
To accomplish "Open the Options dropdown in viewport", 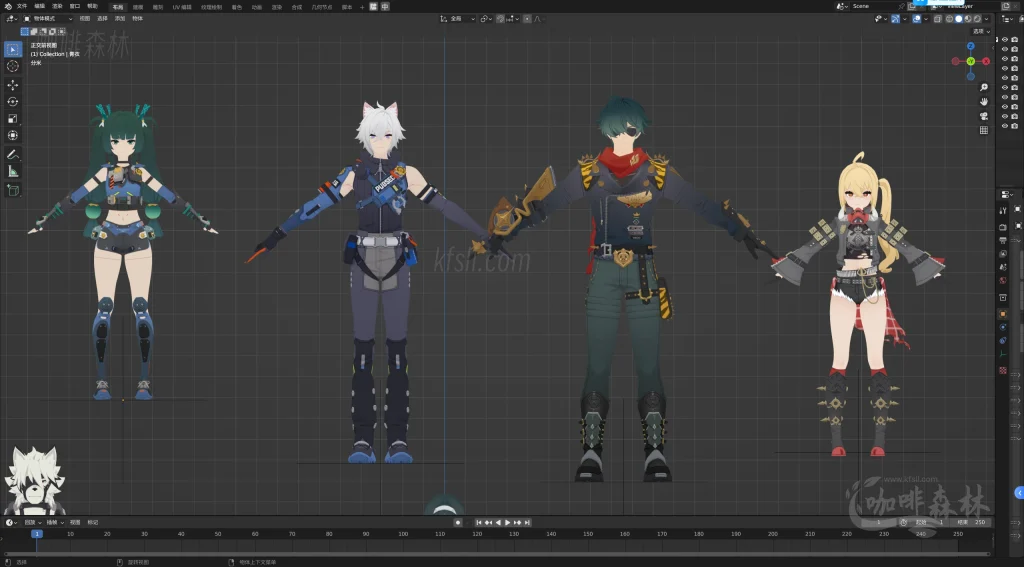I will point(981,31).
